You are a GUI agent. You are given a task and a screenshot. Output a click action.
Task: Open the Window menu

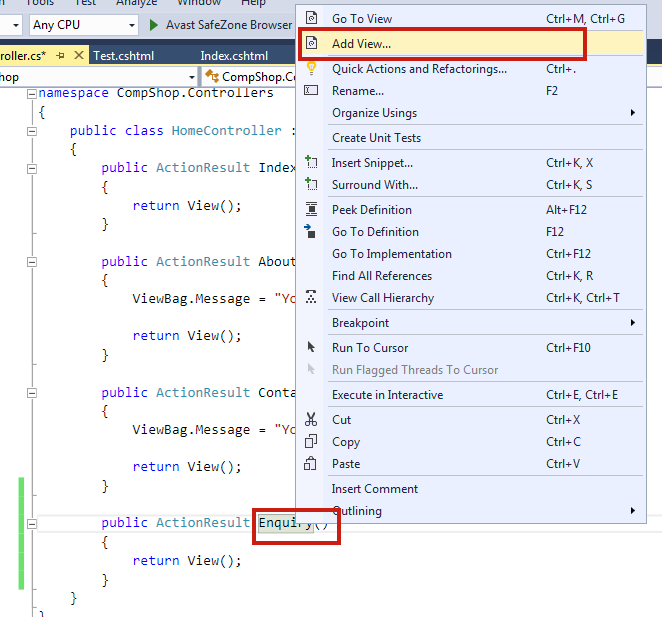(199, 3)
